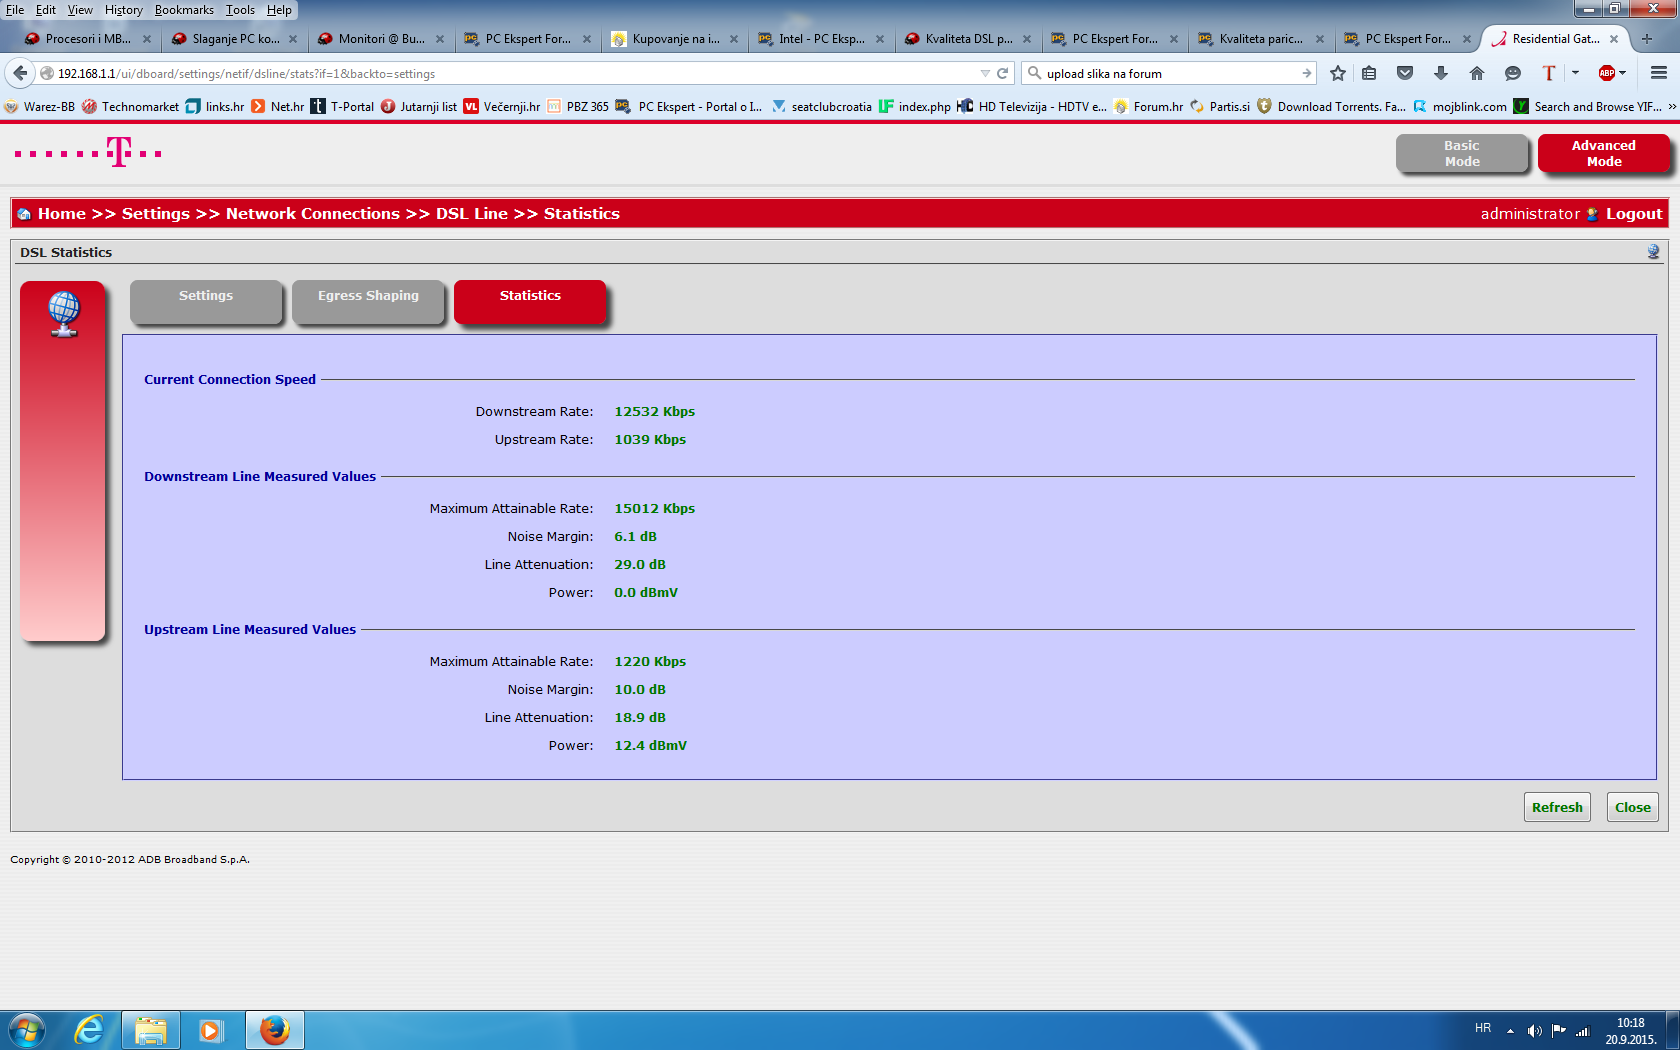Click the Advanced Mode button
The image size is (1680, 1050).
[x=1604, y=154]
